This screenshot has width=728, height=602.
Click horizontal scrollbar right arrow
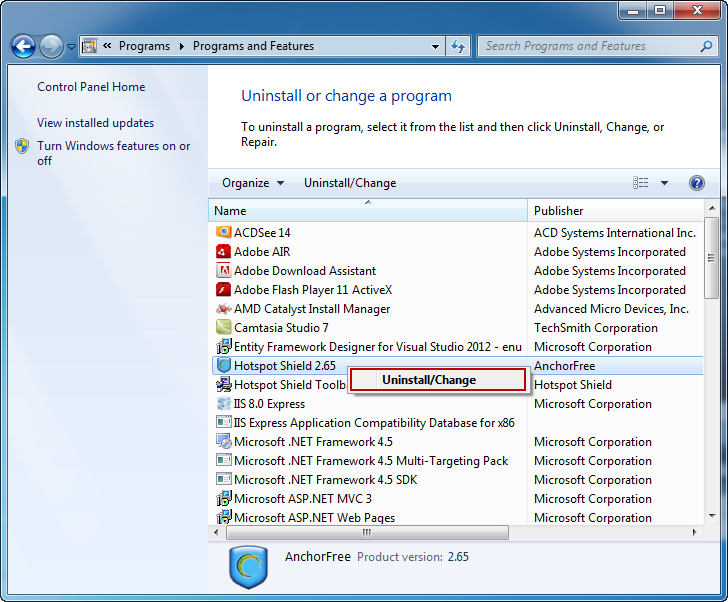click(x=695, y=532)
